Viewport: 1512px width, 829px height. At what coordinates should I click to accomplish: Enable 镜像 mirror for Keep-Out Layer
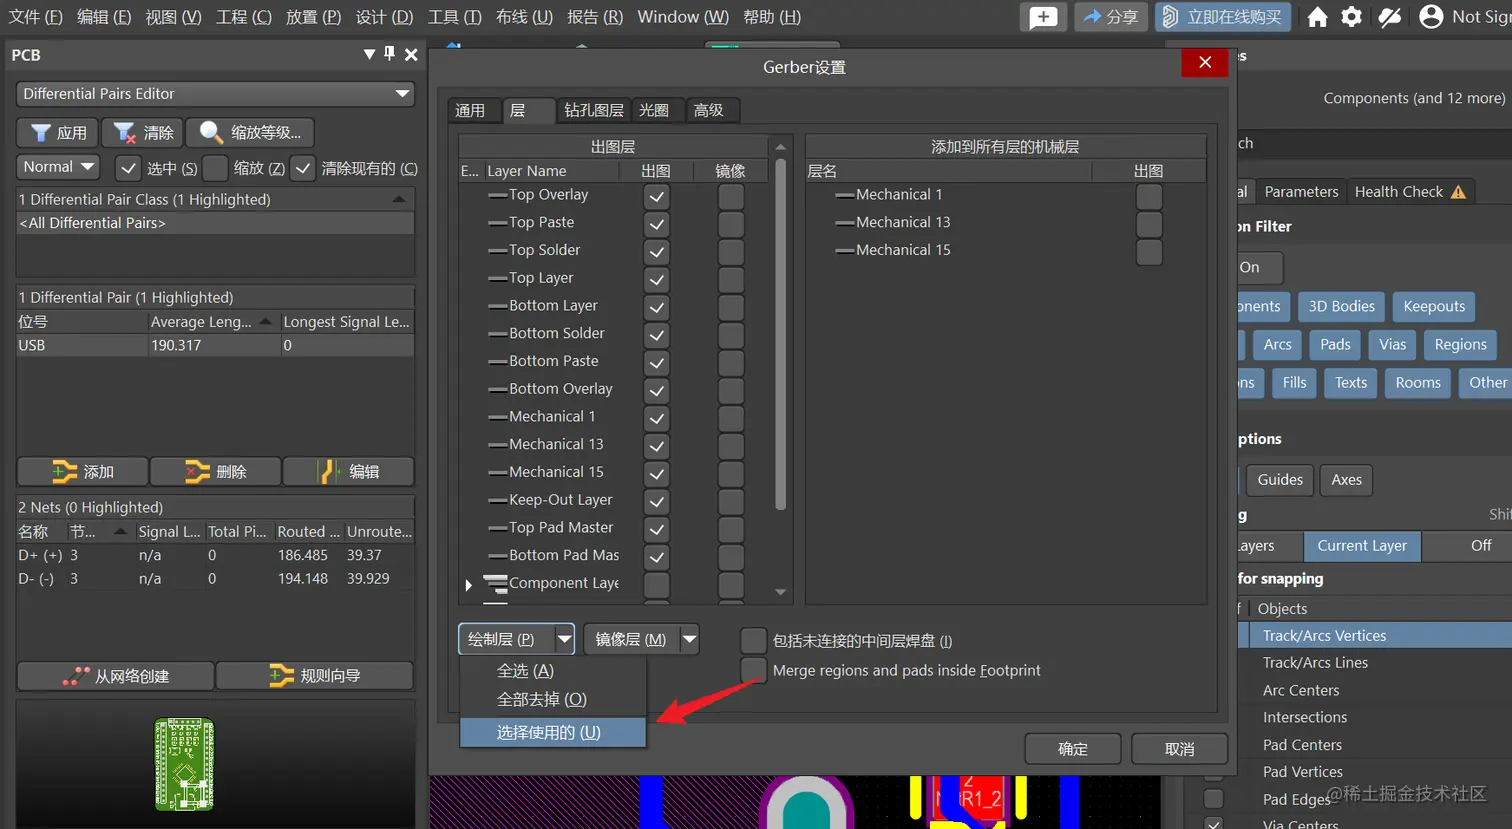click(x=731, y=501)
